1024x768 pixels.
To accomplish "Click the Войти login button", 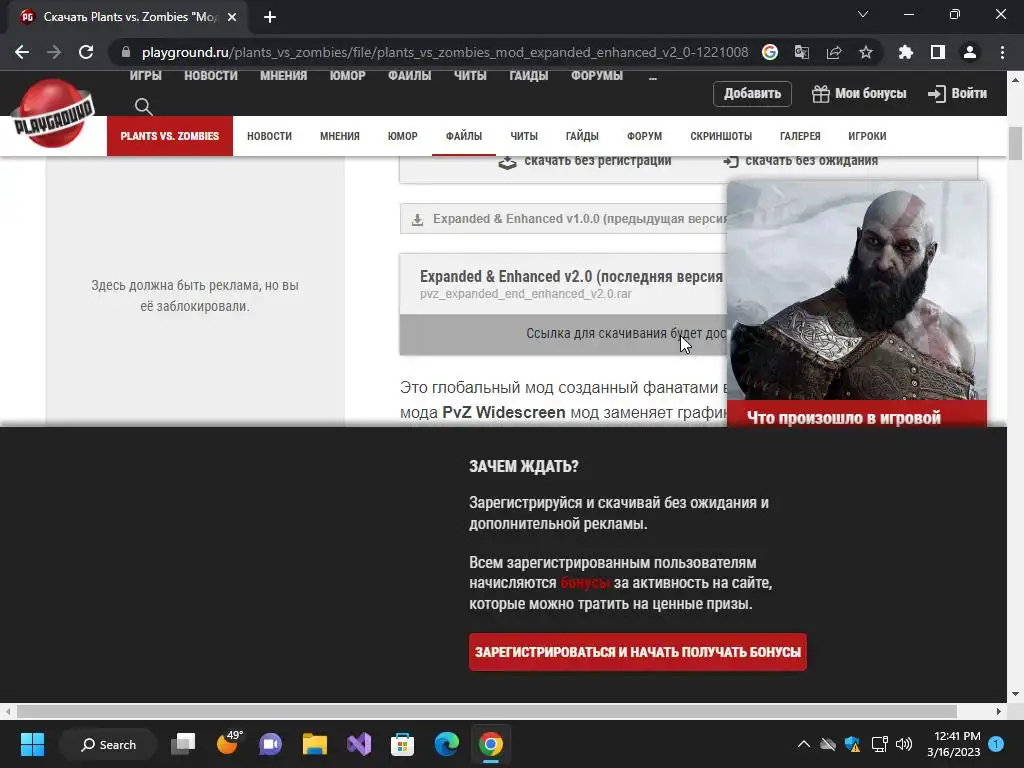I will (957, 93).
